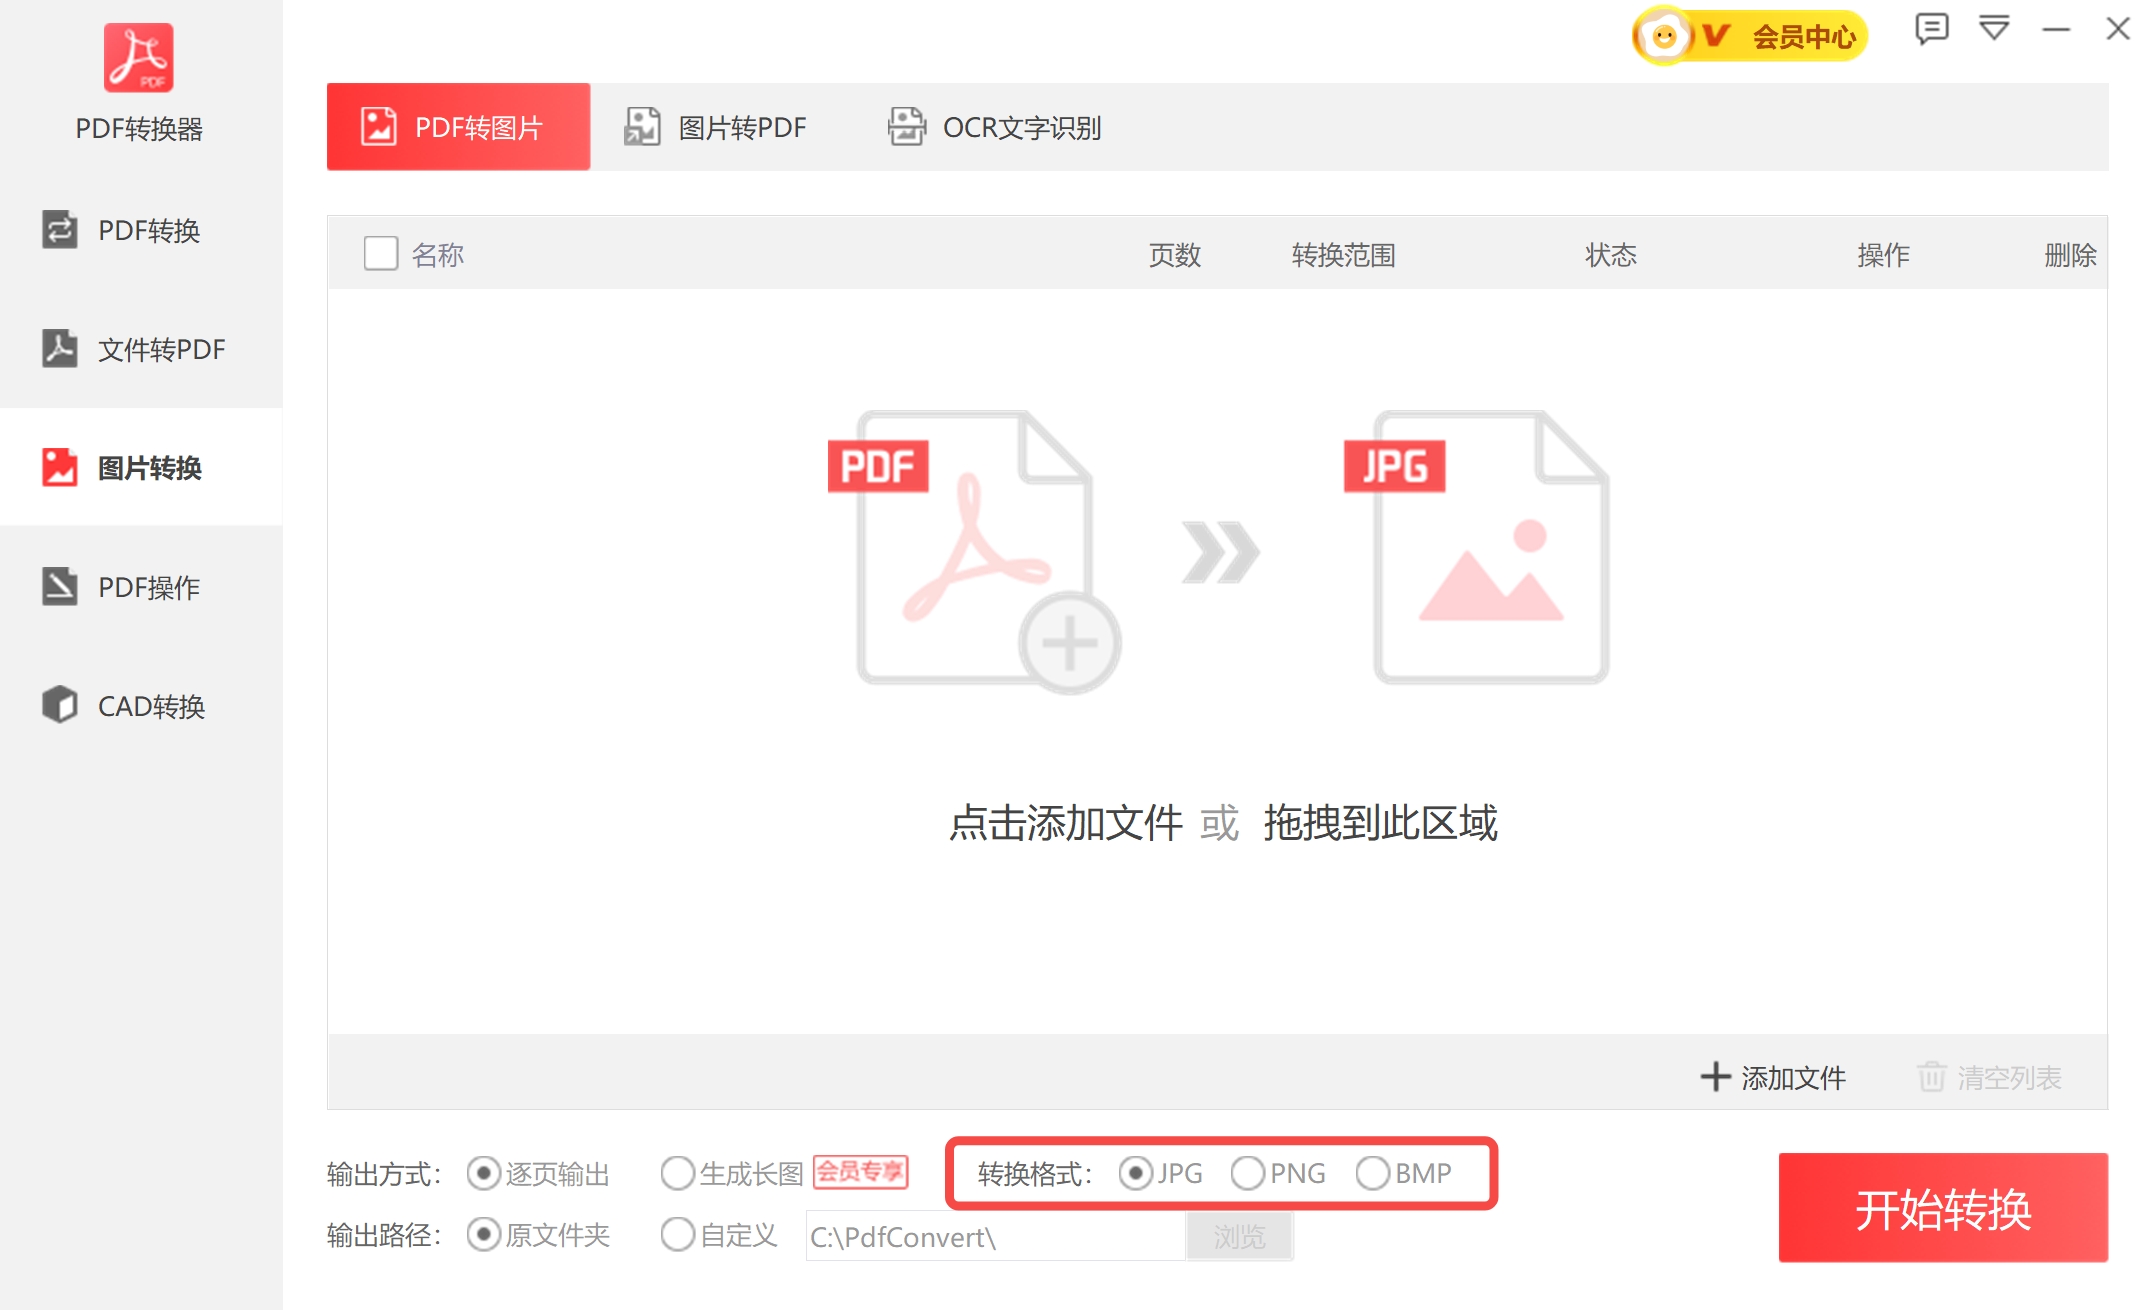The width and height of the screenshot is (2150, 1310).
Task: Click the double arrow conversion icon
Action: click(x=1221, y=552)
